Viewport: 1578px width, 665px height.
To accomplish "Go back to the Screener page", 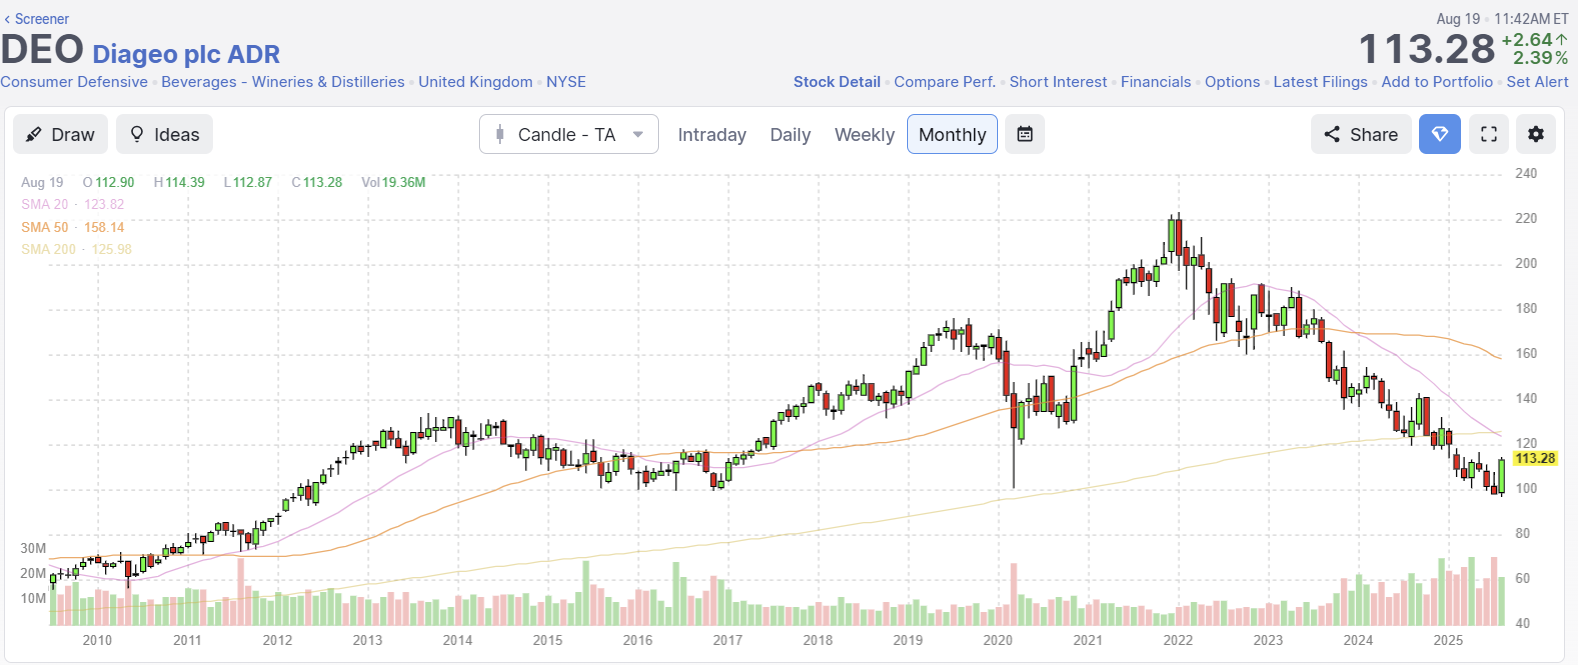I will click(37, 19).
